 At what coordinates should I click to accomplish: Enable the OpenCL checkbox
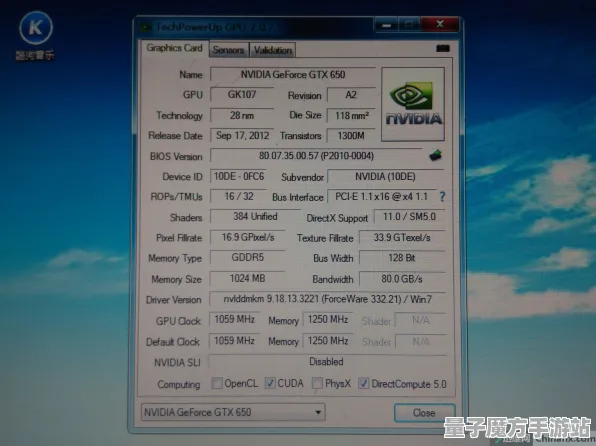(217, 383)
